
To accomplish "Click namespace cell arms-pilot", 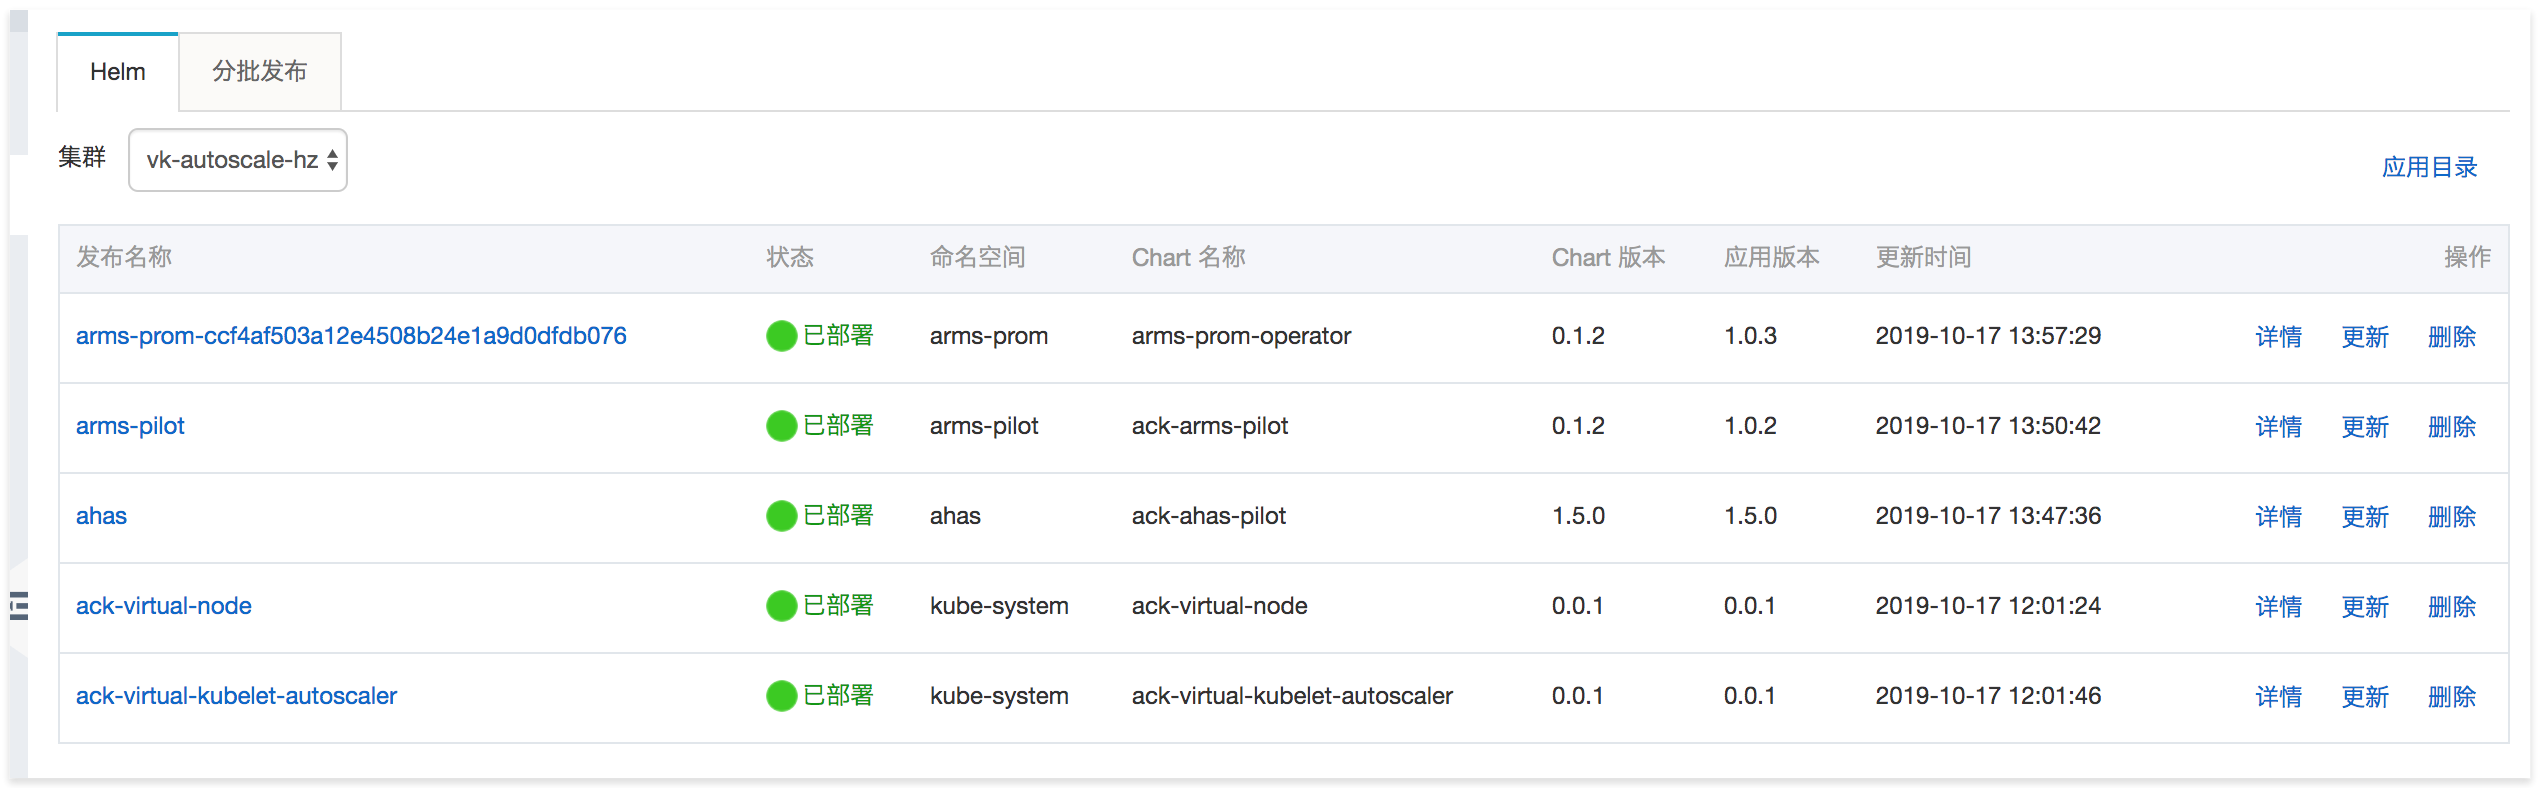I will click(x=984, y=426).
